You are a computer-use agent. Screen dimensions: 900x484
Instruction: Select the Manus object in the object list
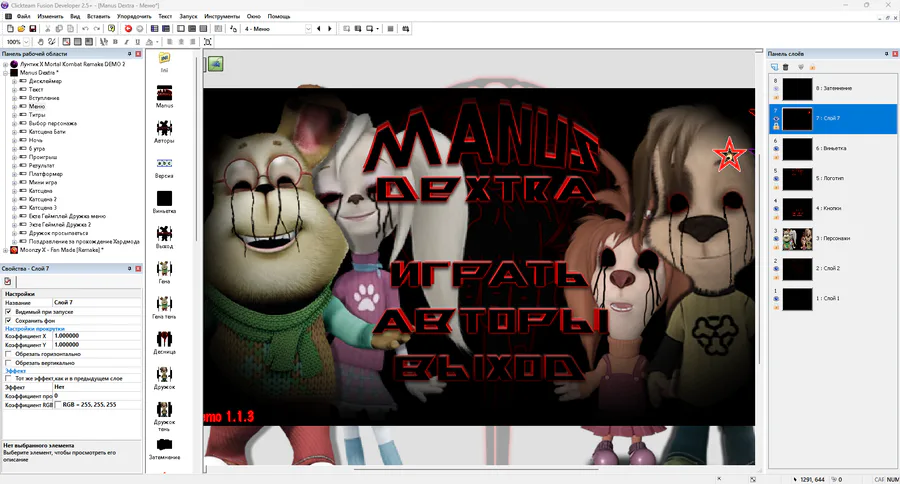click(x=164, y=97)
